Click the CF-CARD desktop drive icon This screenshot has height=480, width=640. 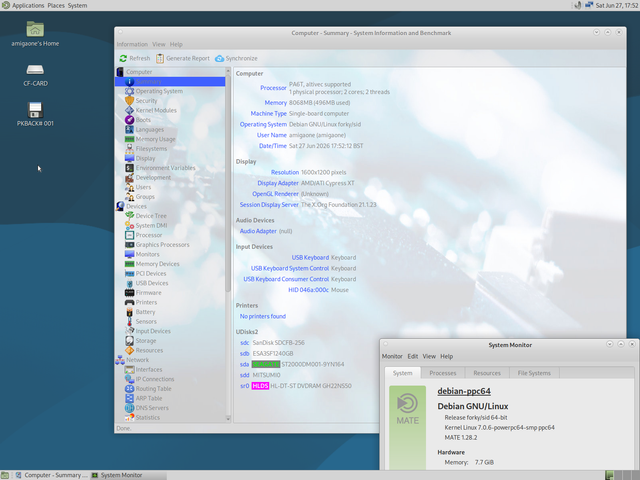pyautogui.click(x=35, y=70)
